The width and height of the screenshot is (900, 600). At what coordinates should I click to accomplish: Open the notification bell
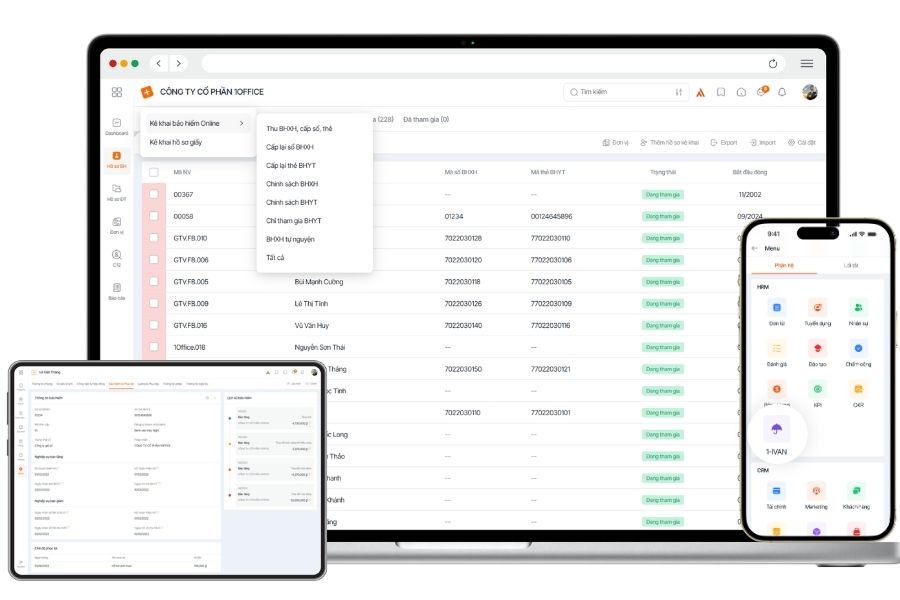(x=782, y=92)
